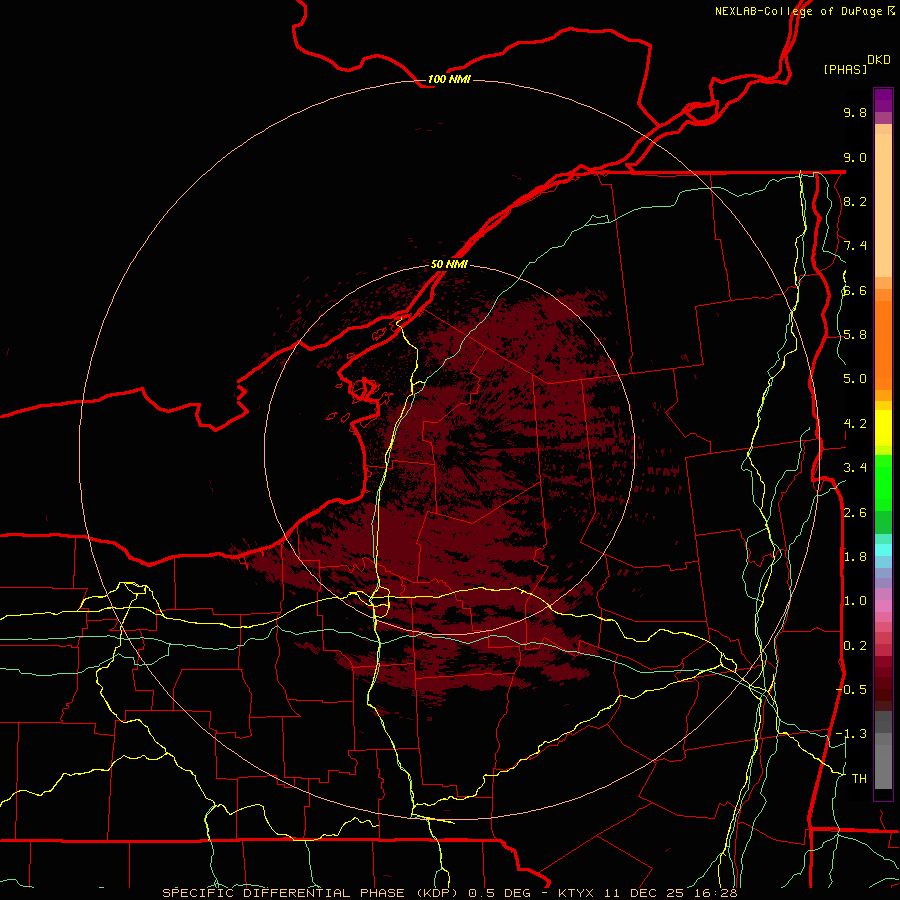
Task: Click the bright green band in the color bar
Action: point(883,482)
